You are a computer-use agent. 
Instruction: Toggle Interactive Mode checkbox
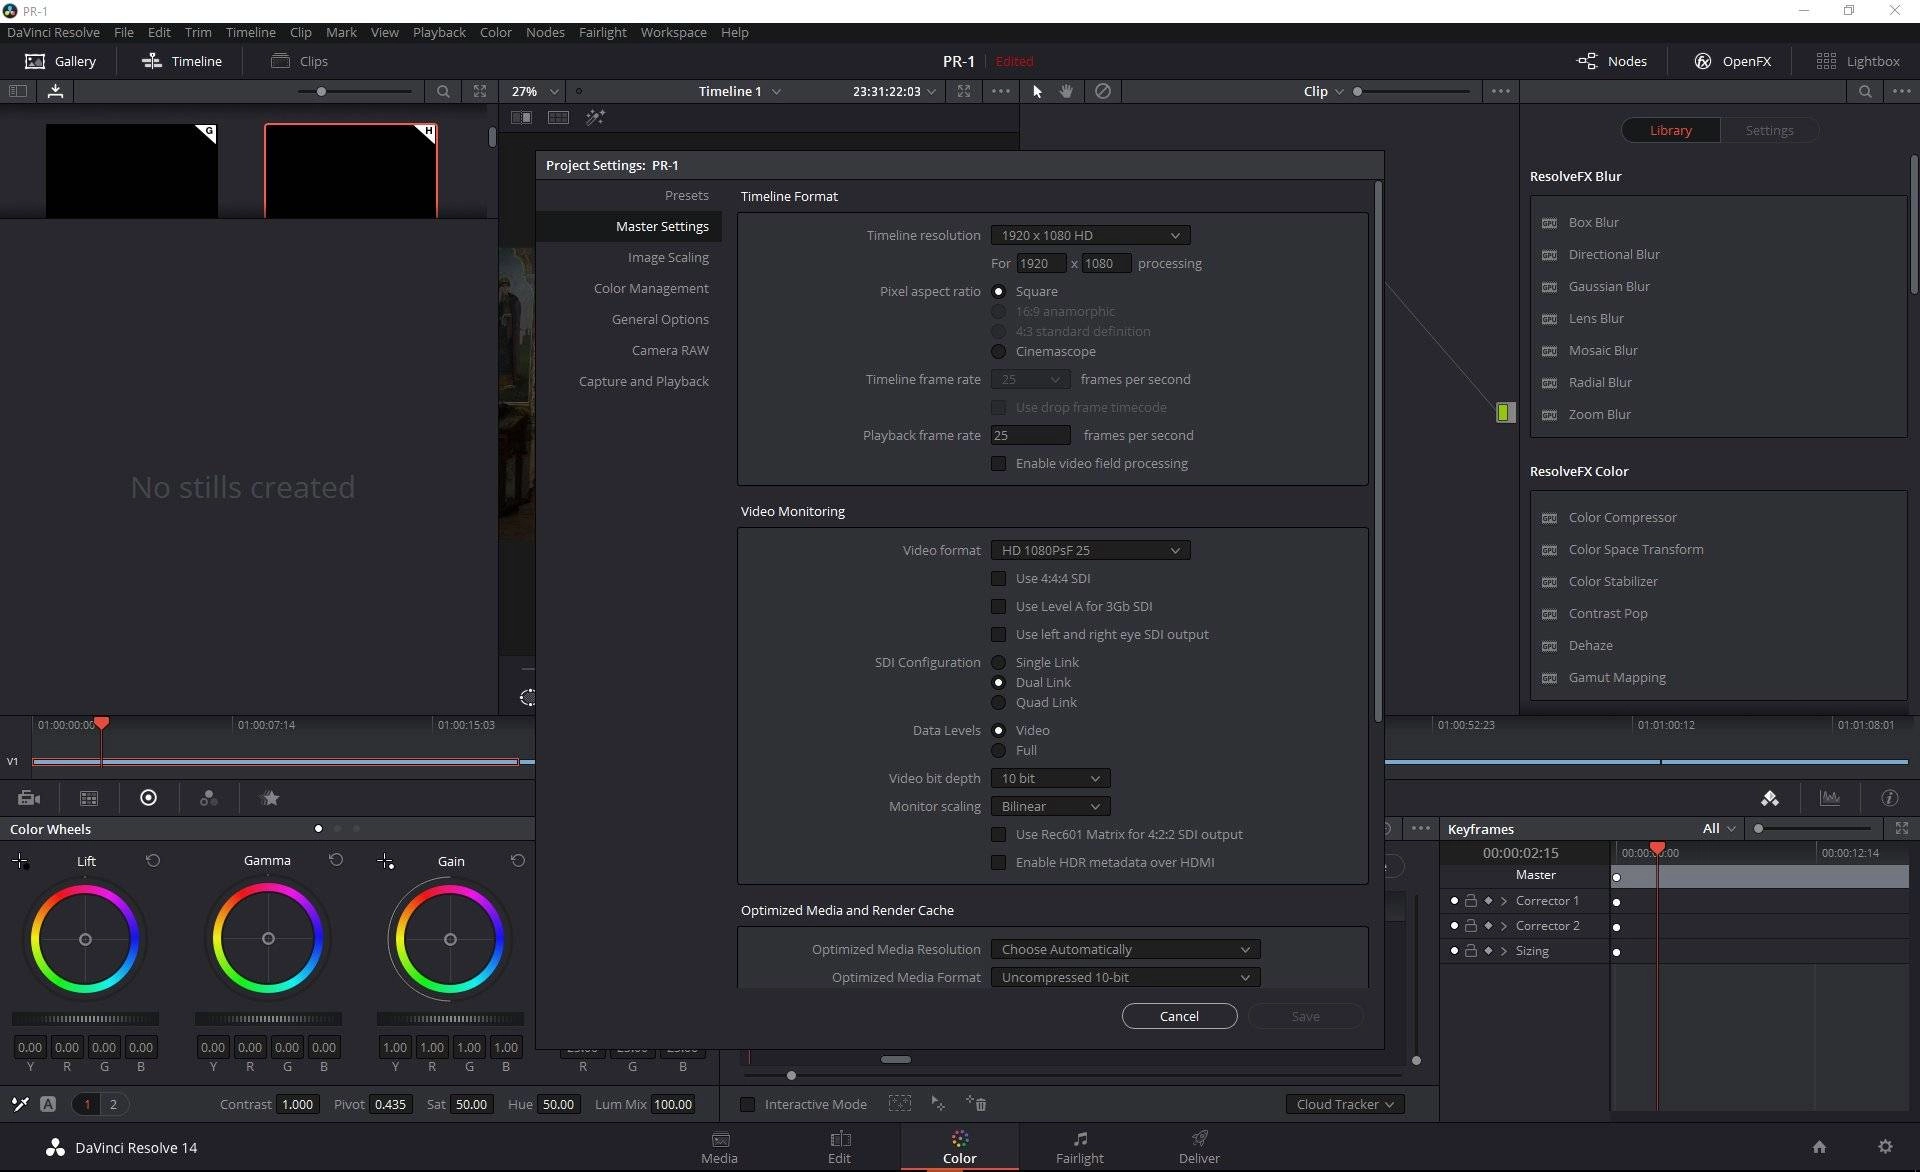click(747, 1104)
